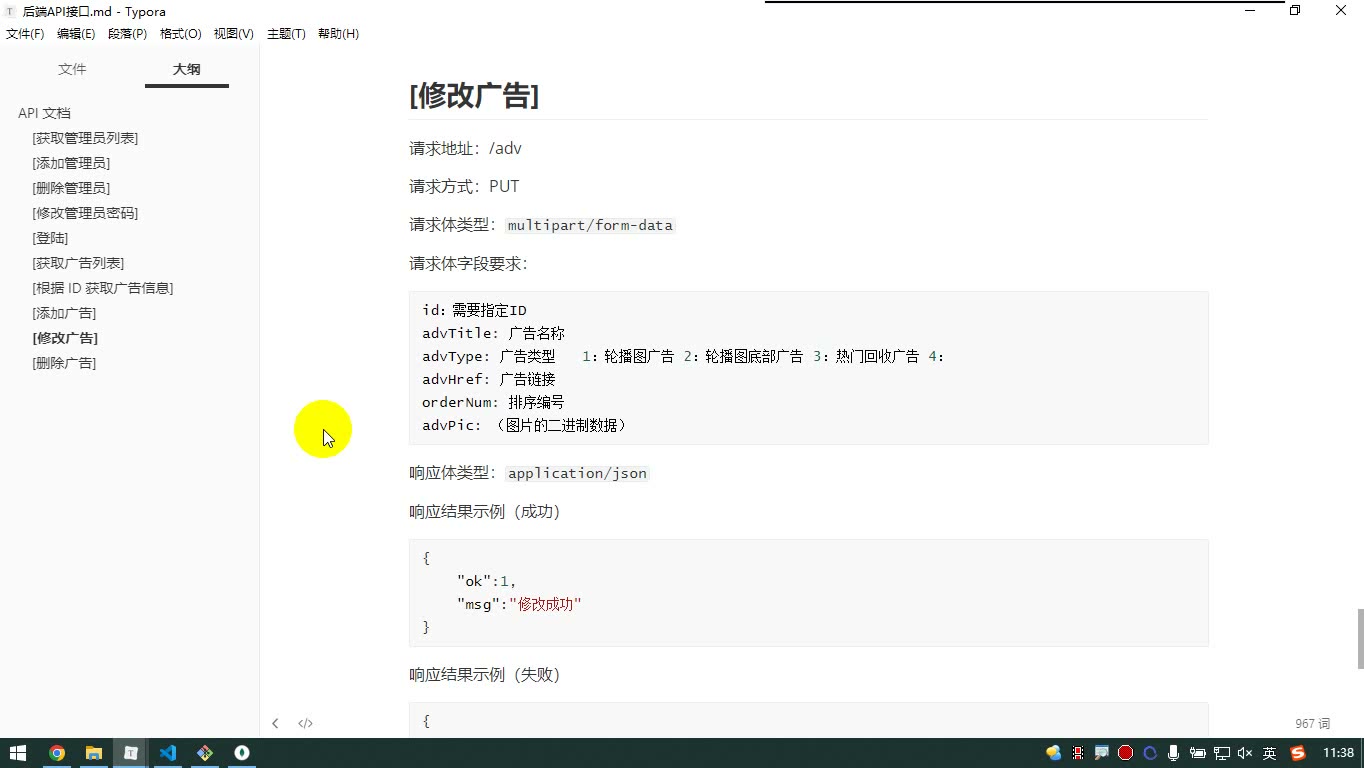
Task: Click the filmstrip tray icon
Action: tap(1078, 753)
